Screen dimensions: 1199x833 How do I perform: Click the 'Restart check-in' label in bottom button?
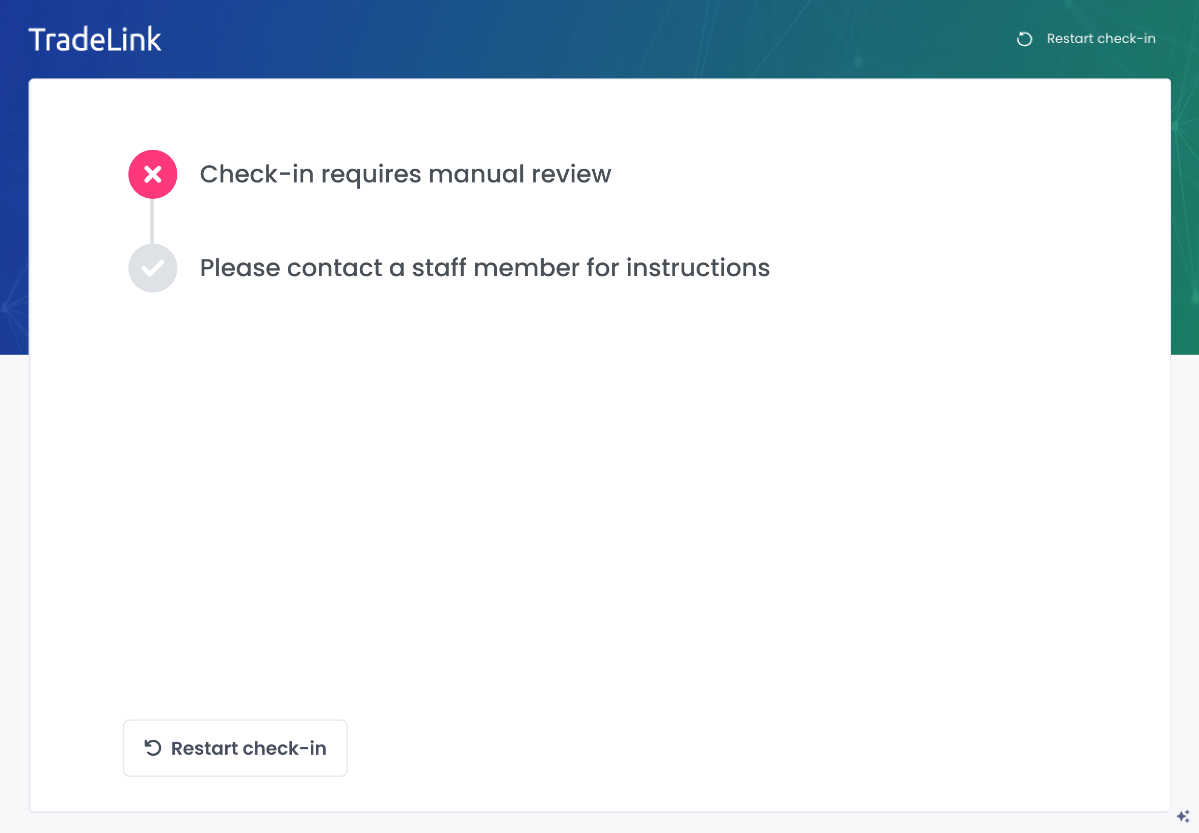(x=248, y=748)
